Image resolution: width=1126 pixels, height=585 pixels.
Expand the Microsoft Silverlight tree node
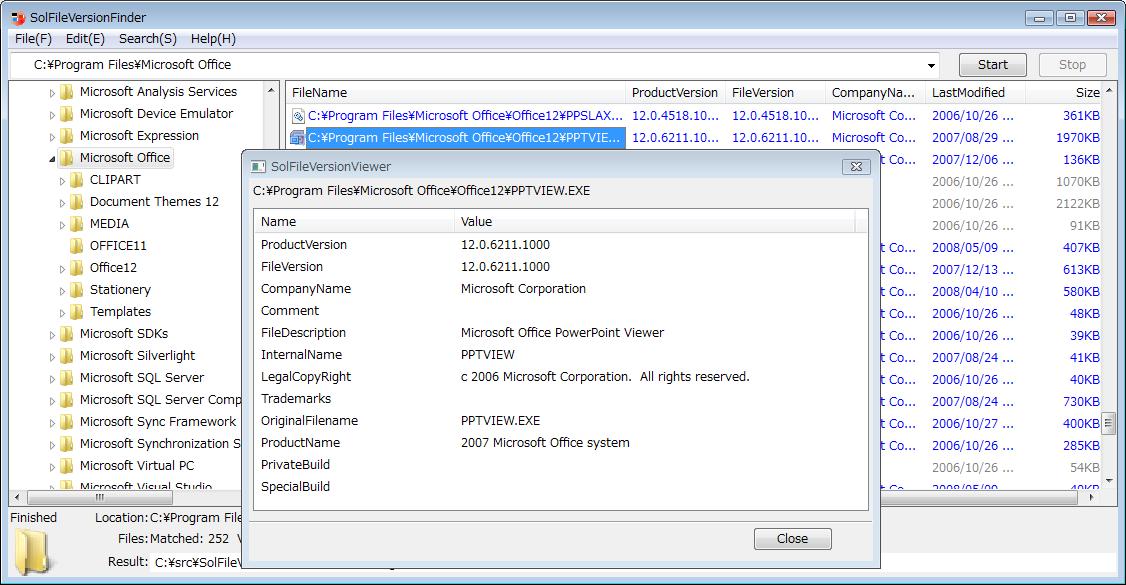[x=52, y=357]
